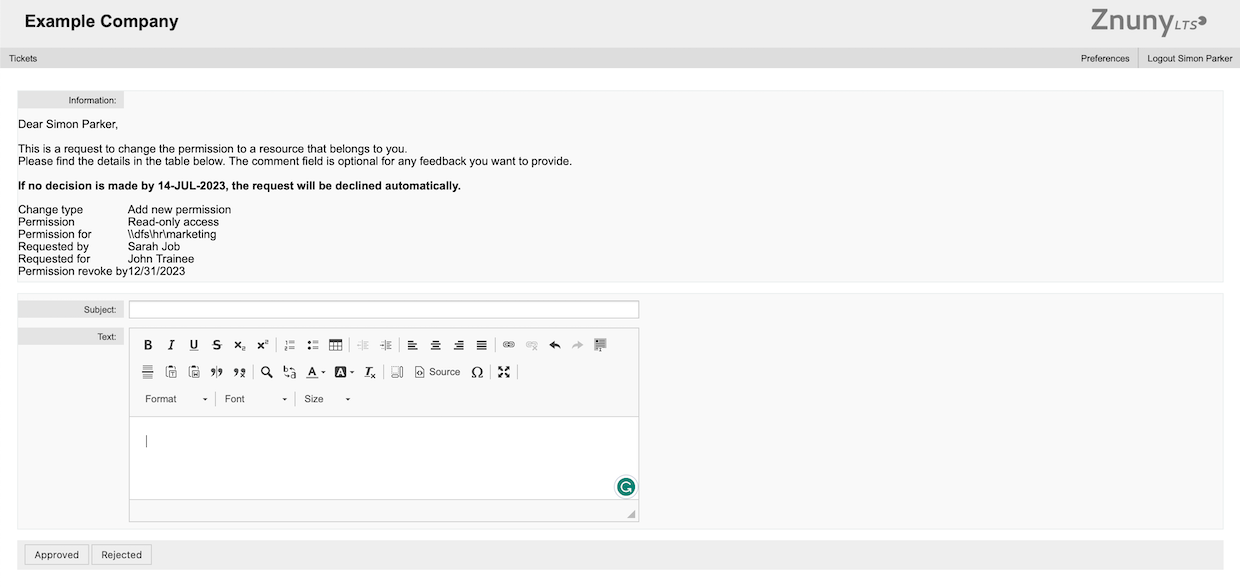Toggle underline formatting
1240x587 pixels.
pyautogui.click(x=194, y=345)
